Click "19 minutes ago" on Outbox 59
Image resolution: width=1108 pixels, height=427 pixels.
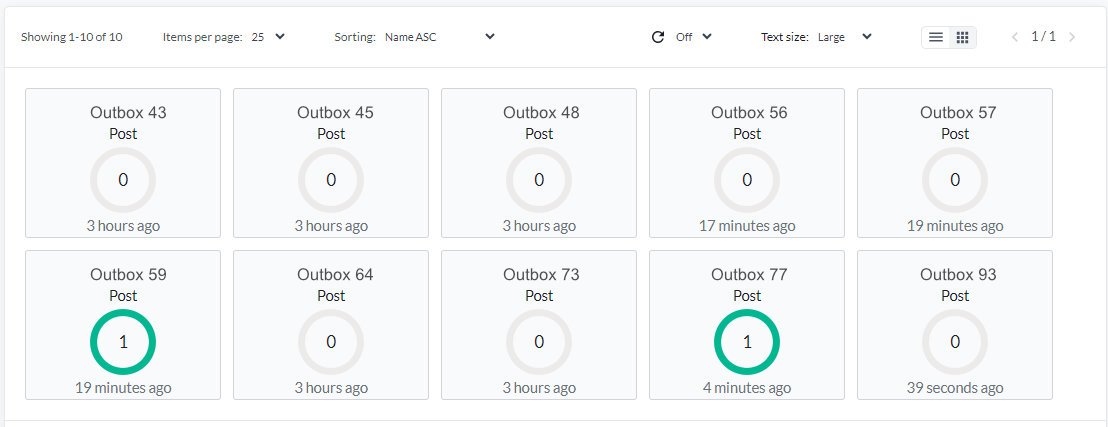(x=123, y=388)
